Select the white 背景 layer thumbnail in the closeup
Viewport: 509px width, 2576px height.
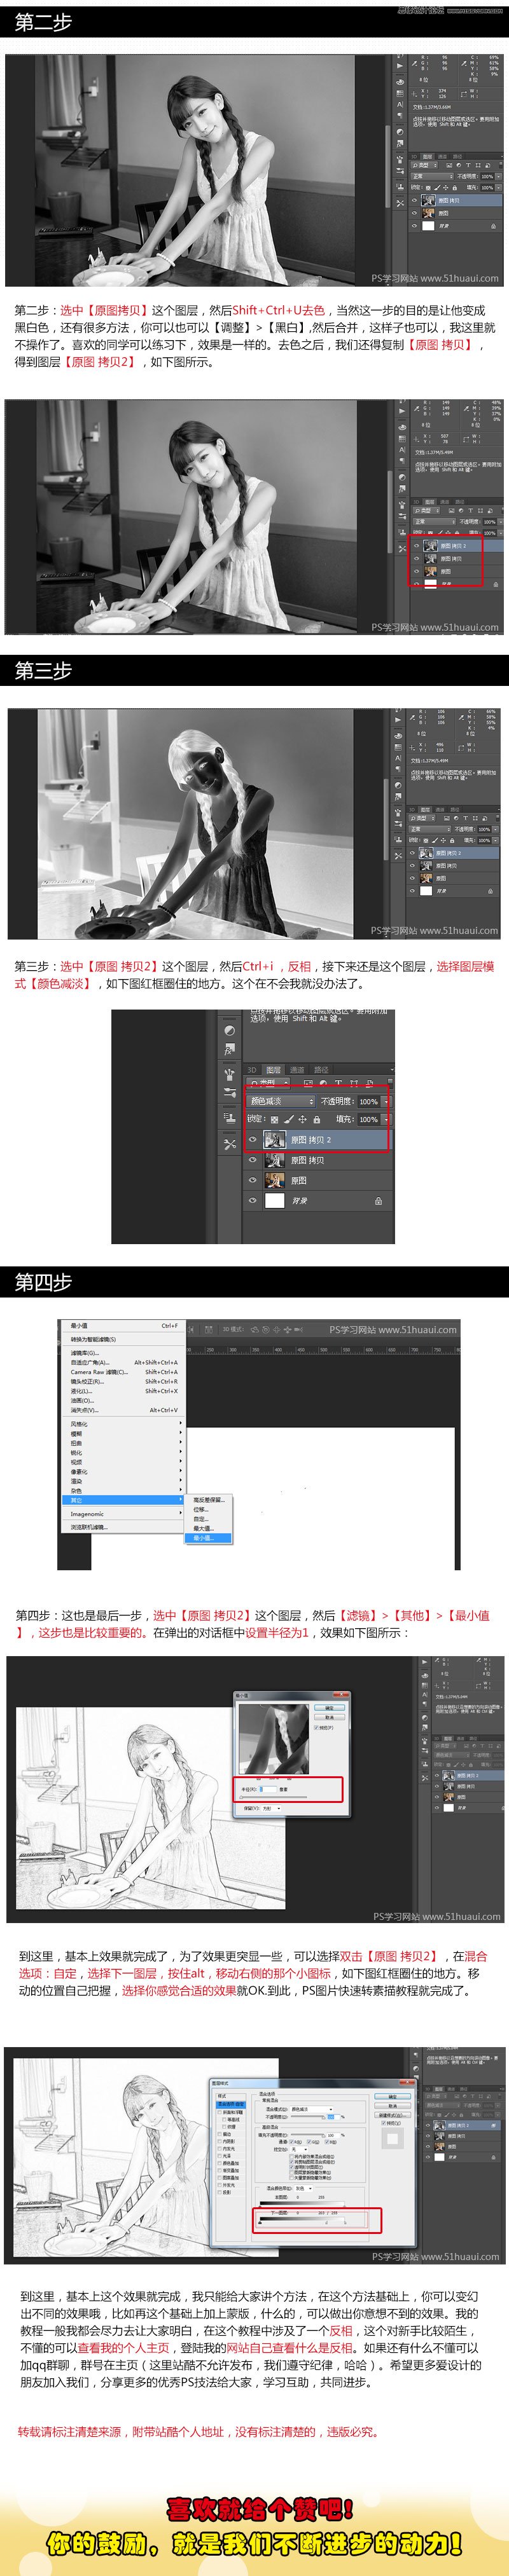[x=275, y=1201]
